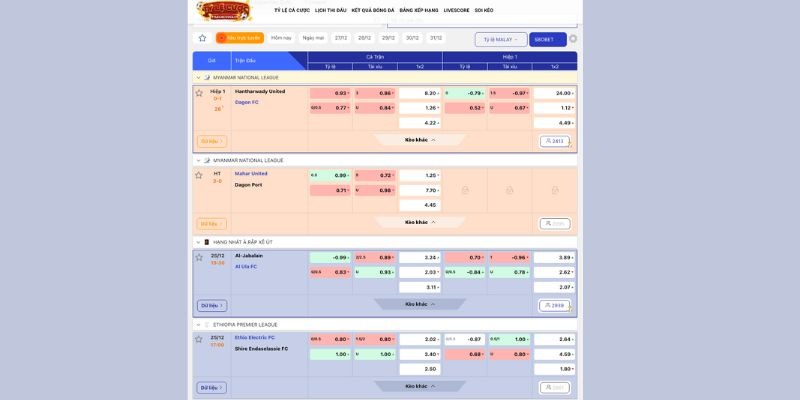Click the 2959 viewers button for Al-Jabalain

coord(555,305)
